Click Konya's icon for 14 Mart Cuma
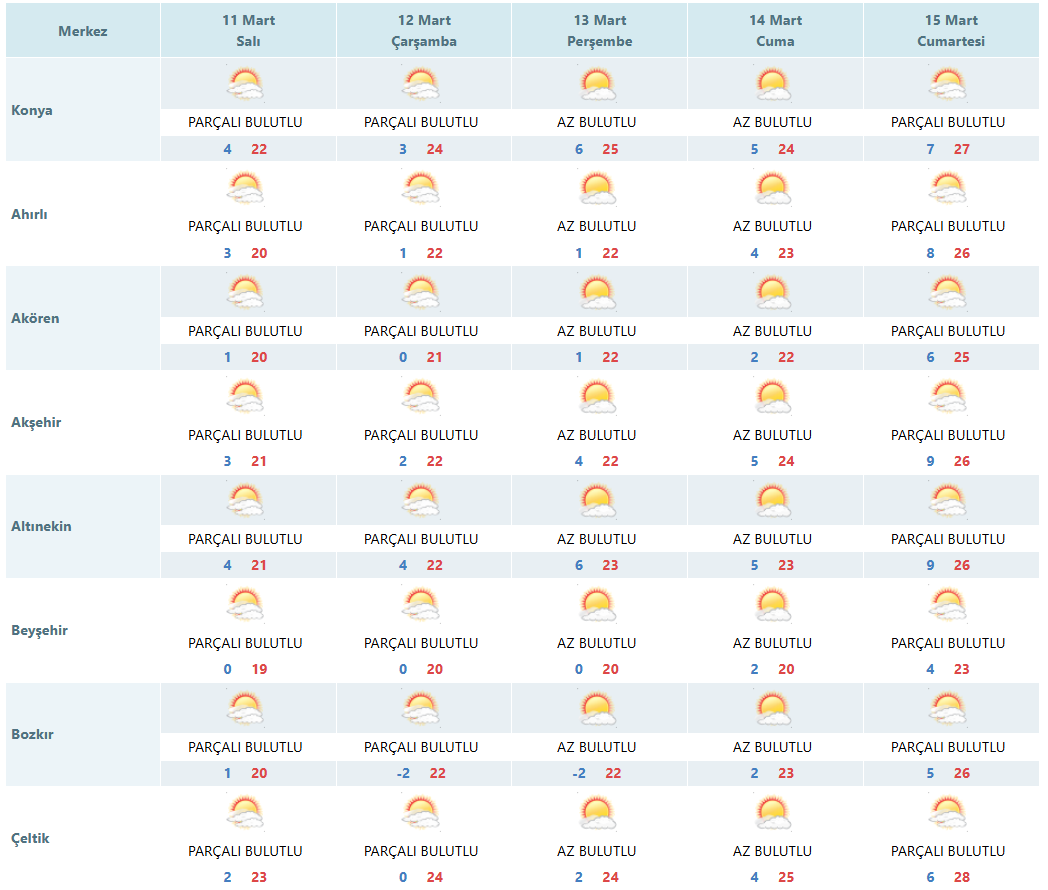Viewport: 1048px width, 890px height. 773,84
